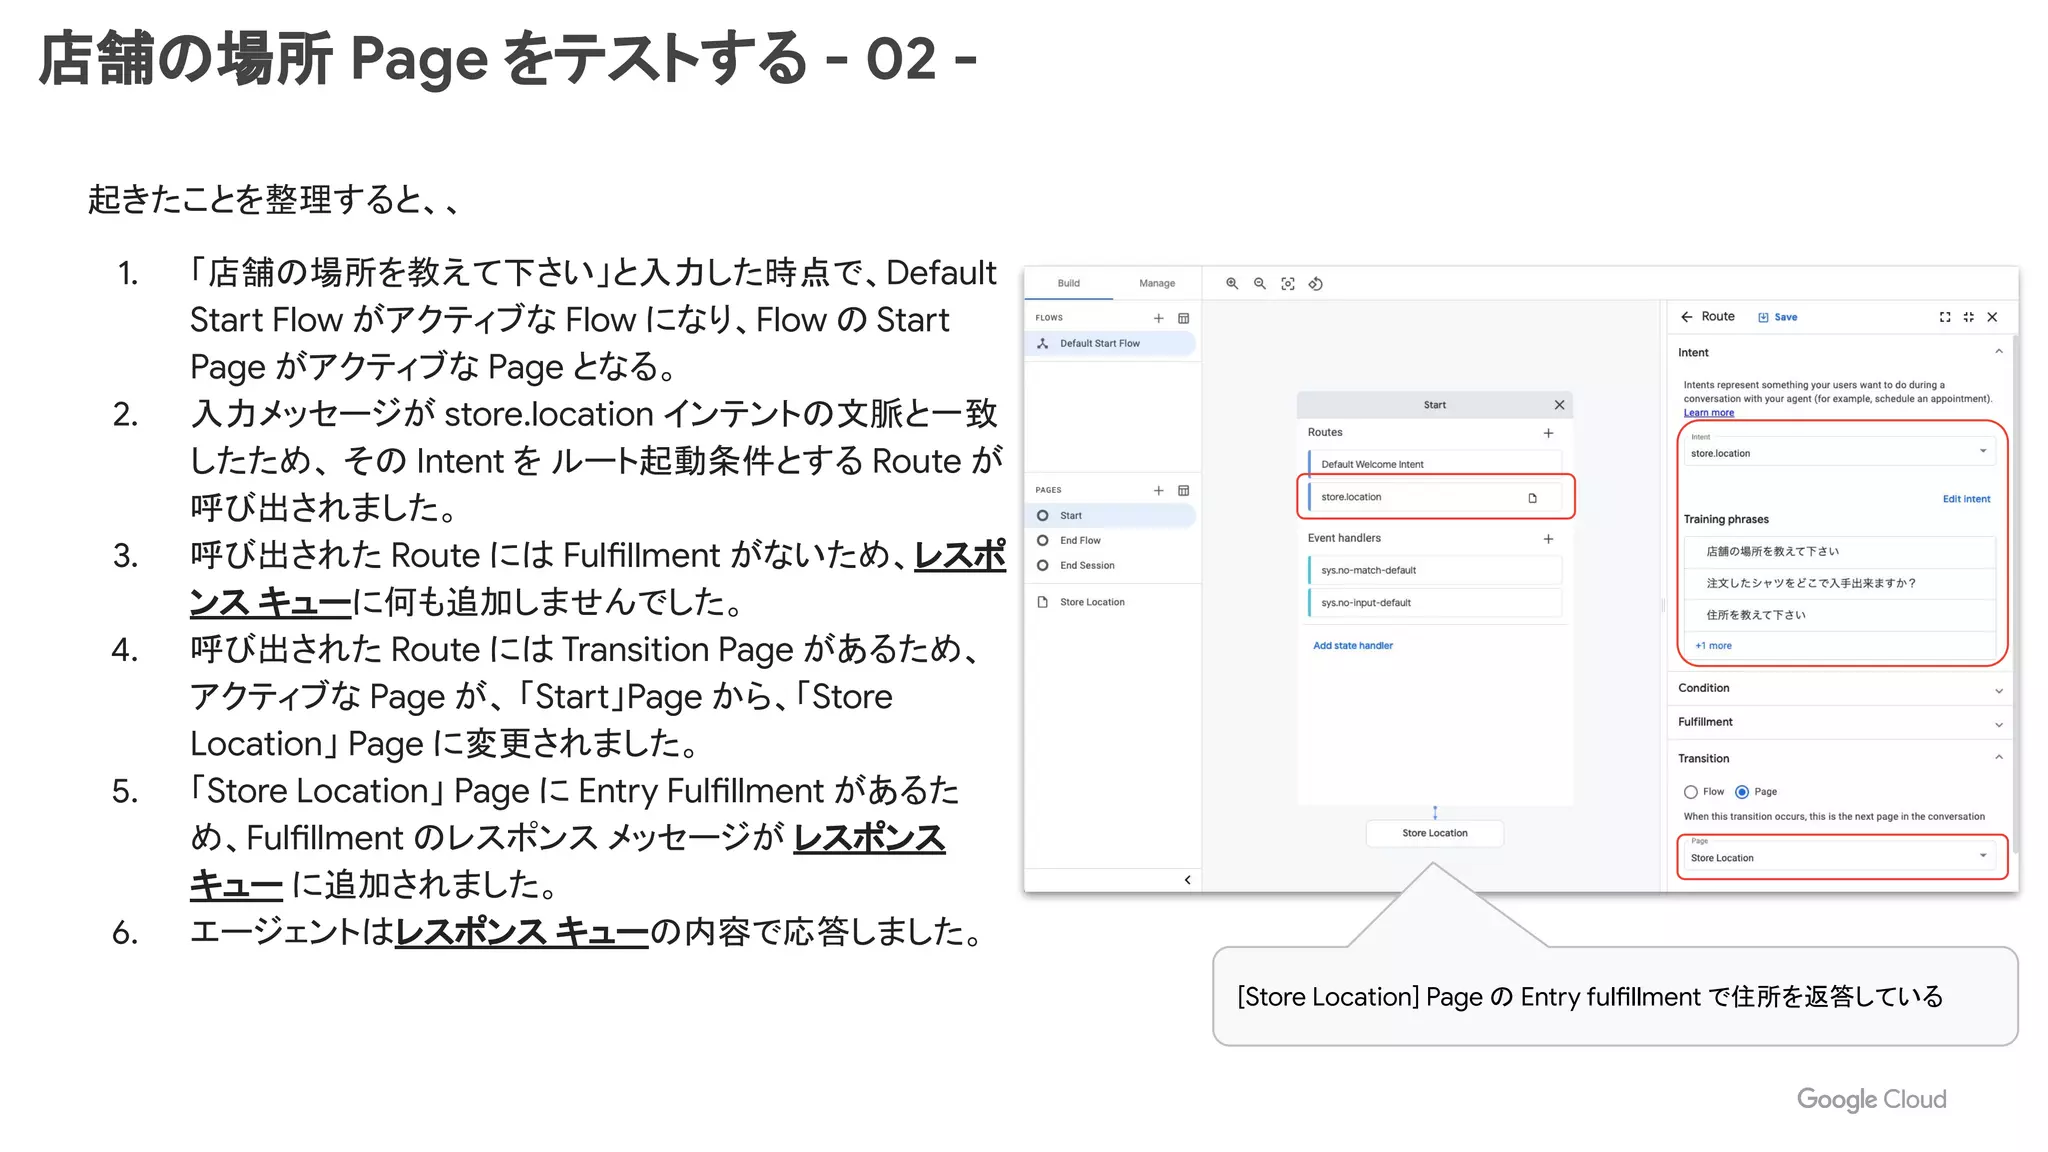Click Store Location page document icon
The height and width of the screenshot is (1152, 2048).
pos(1042,602)
